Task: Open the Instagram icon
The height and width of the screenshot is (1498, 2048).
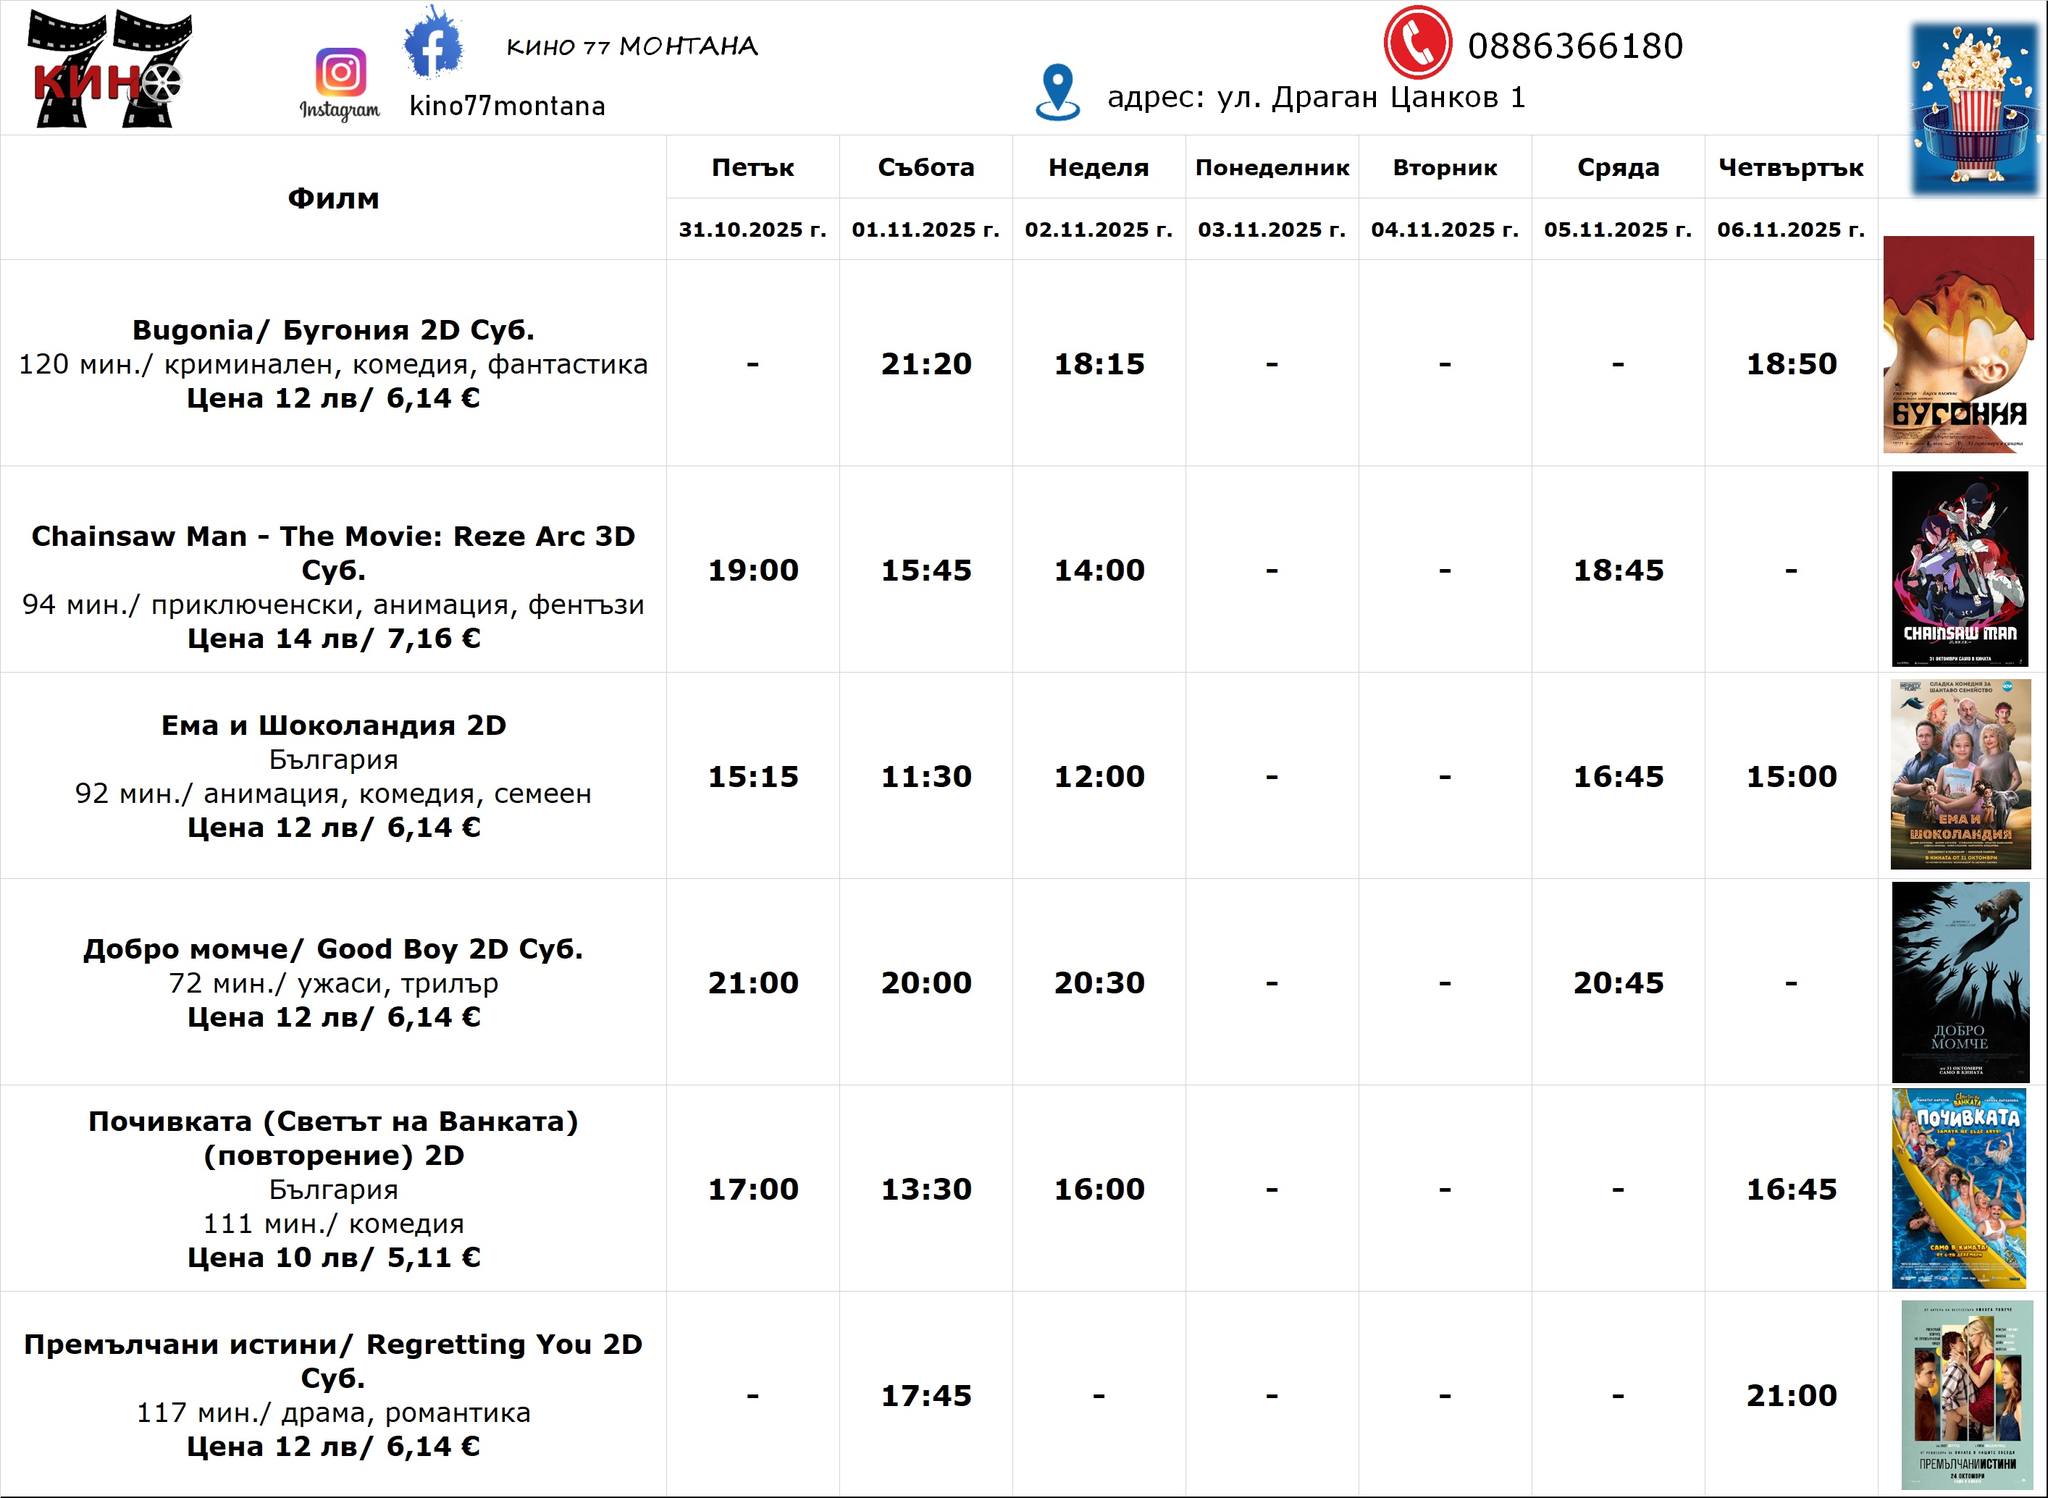Action: tap(340, 74)
